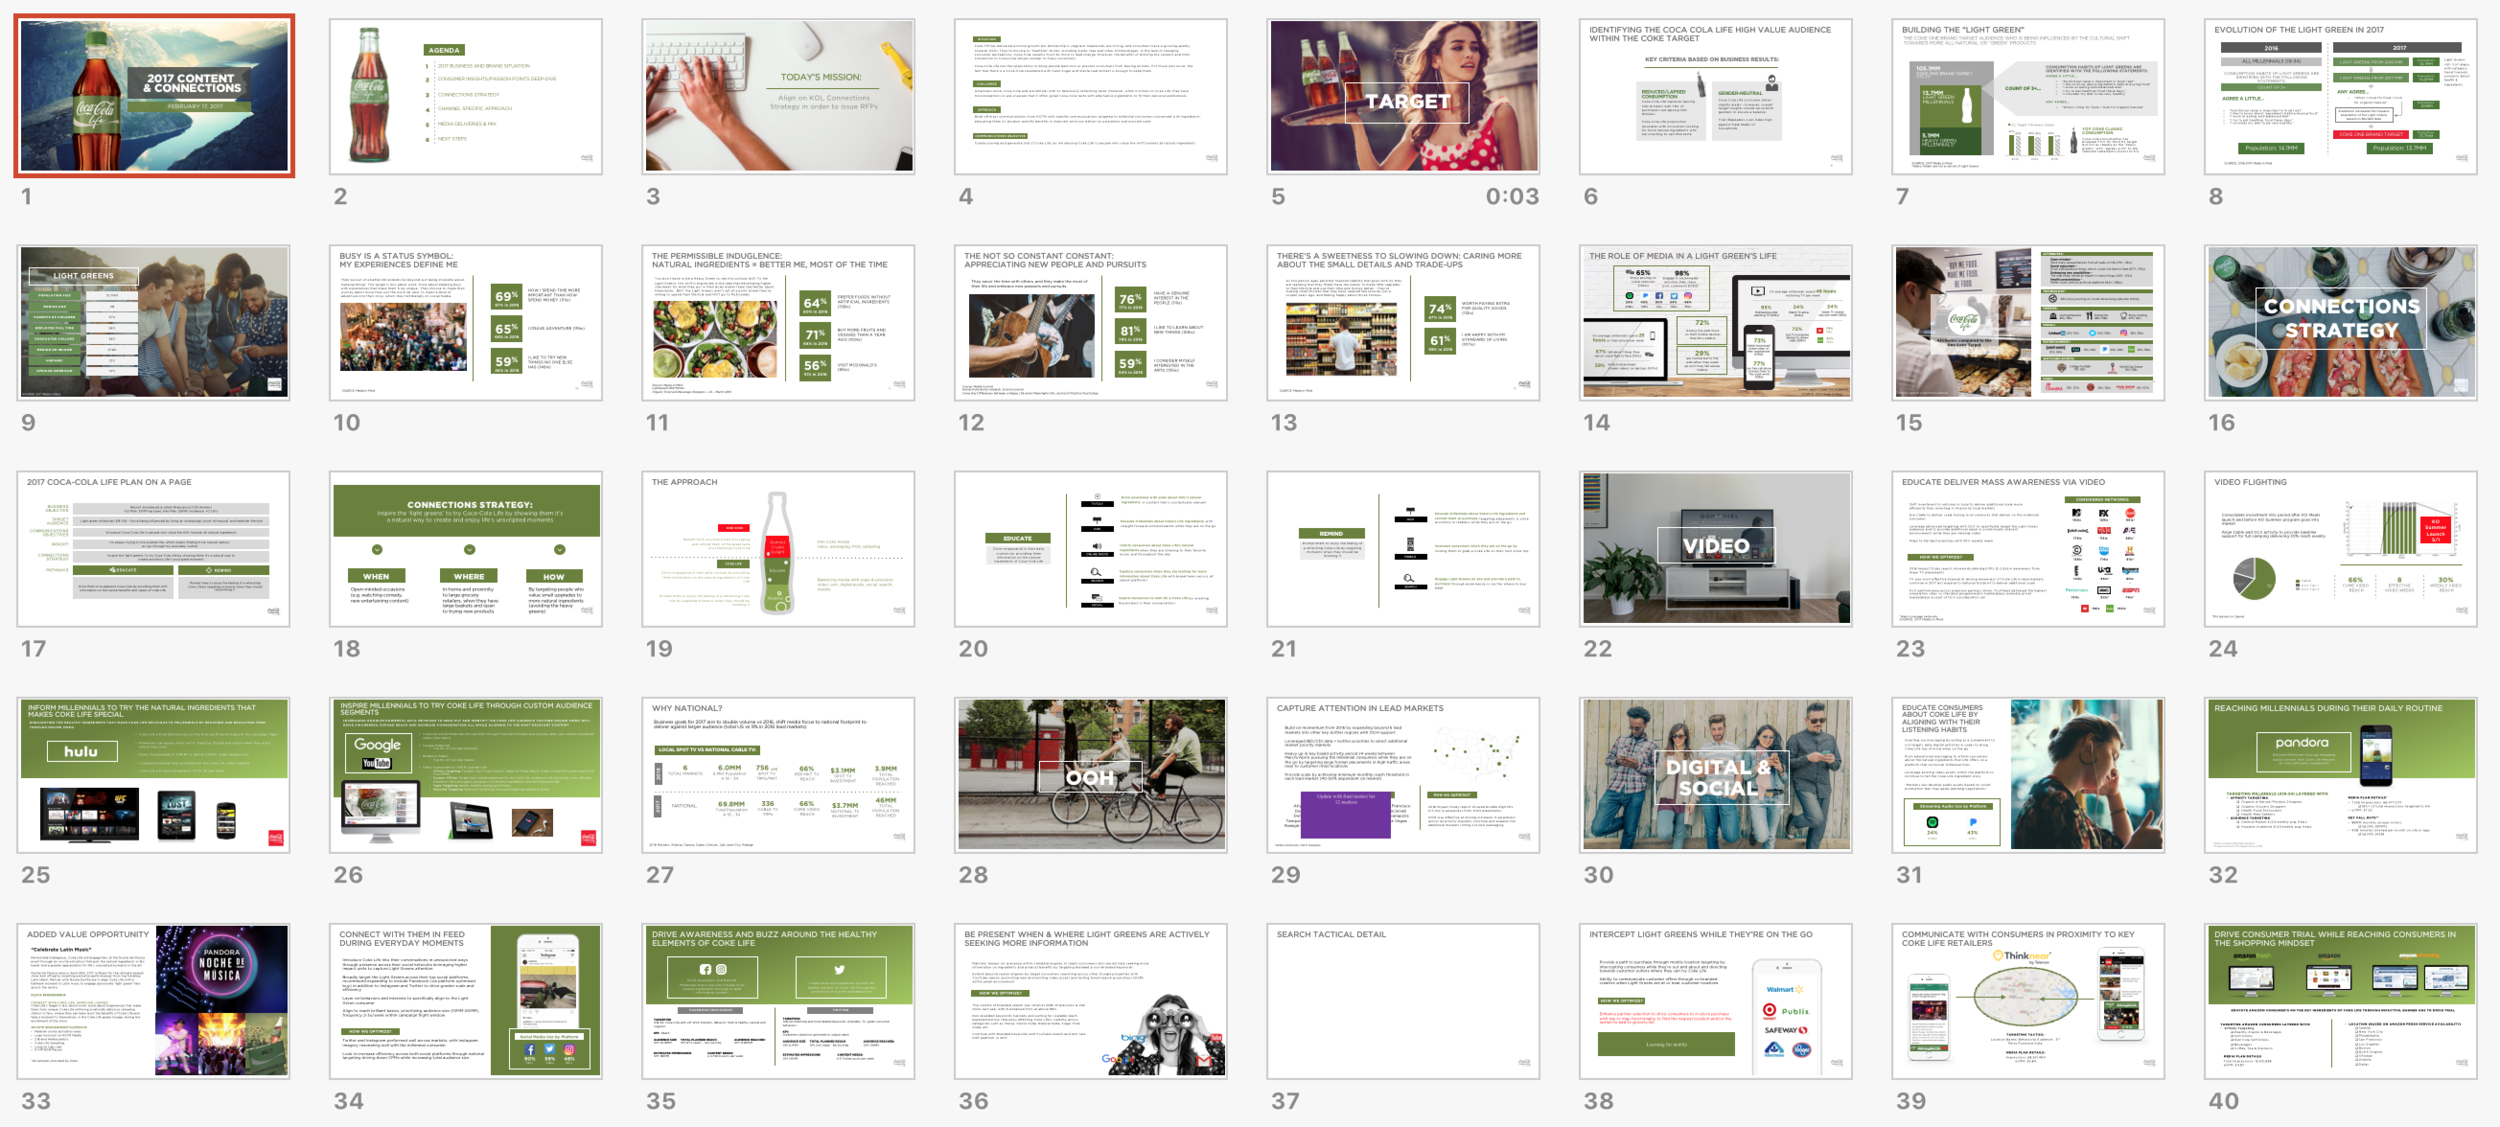Select the Why National? slide
Screen dimensions: 2500x1127
click(778, 775)
